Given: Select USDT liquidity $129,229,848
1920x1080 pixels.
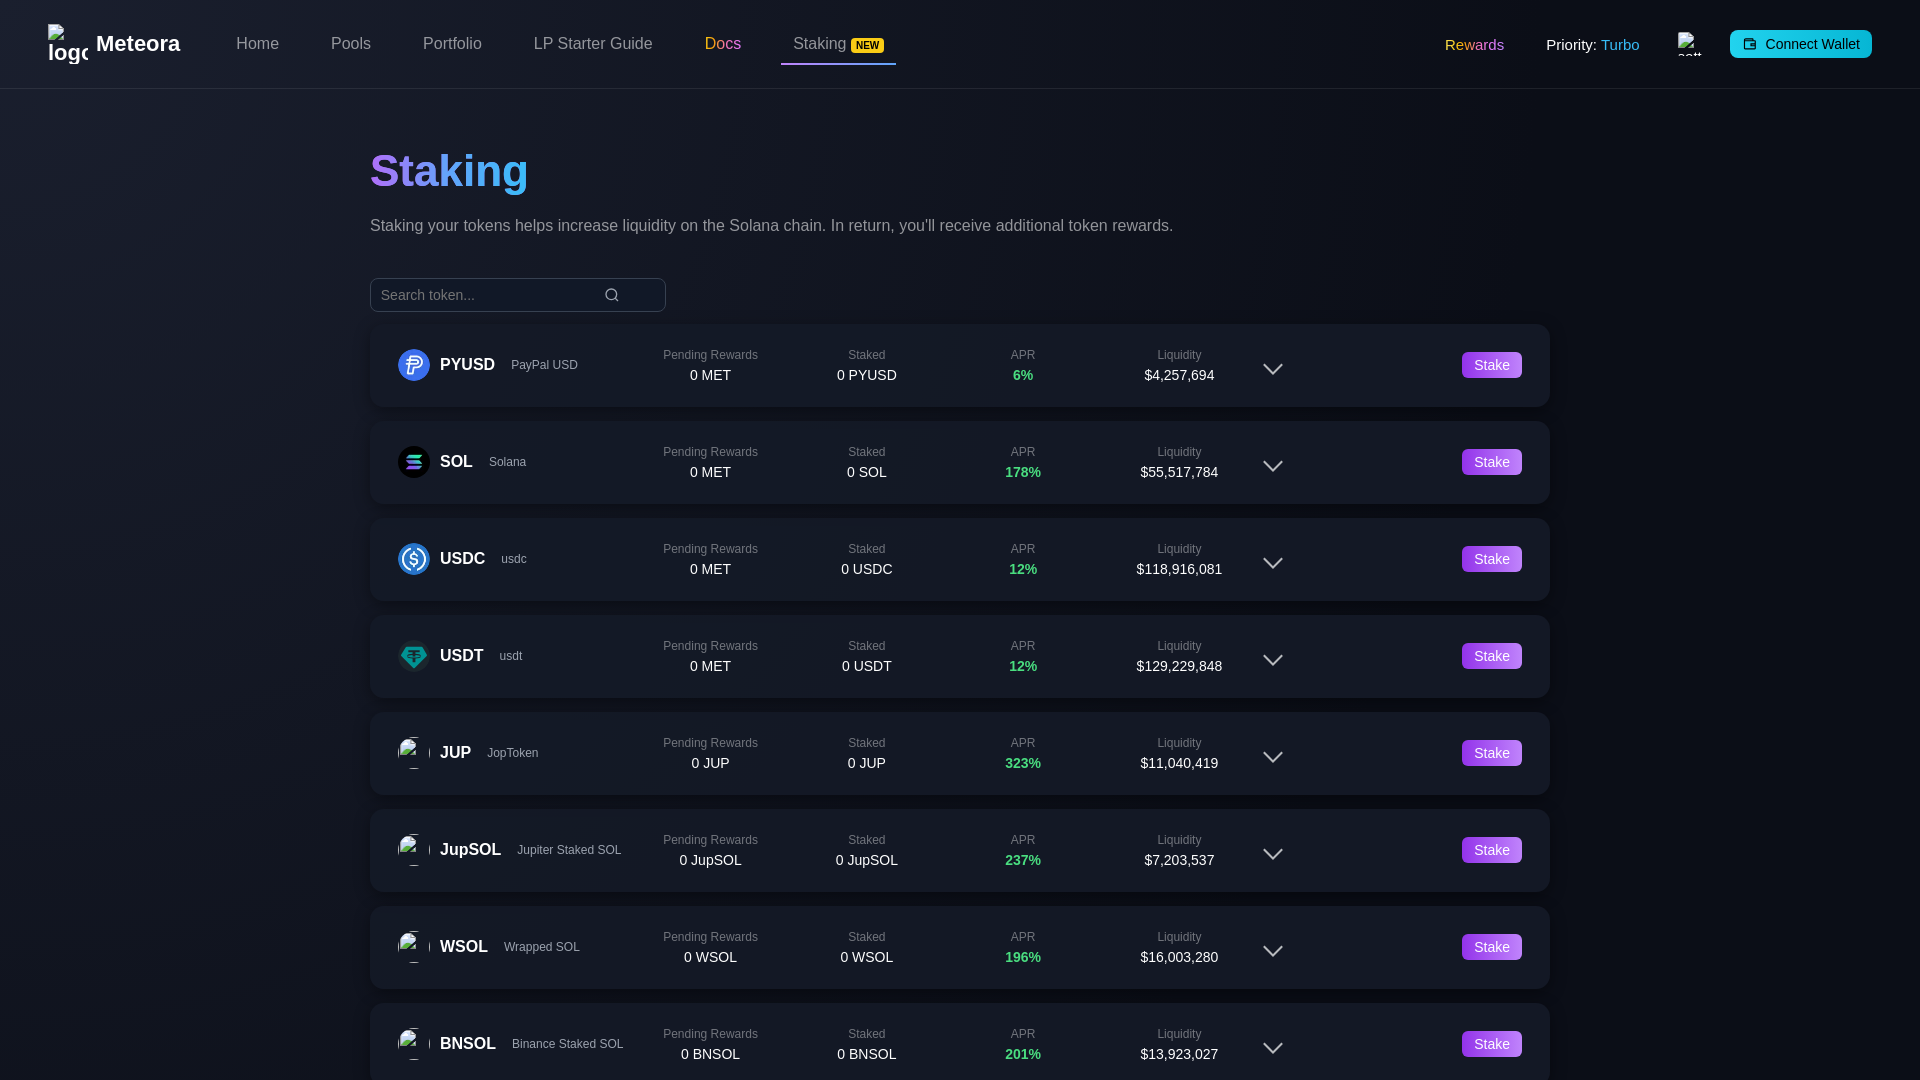Looking at the screenshot, I should tap(1179, 666).
